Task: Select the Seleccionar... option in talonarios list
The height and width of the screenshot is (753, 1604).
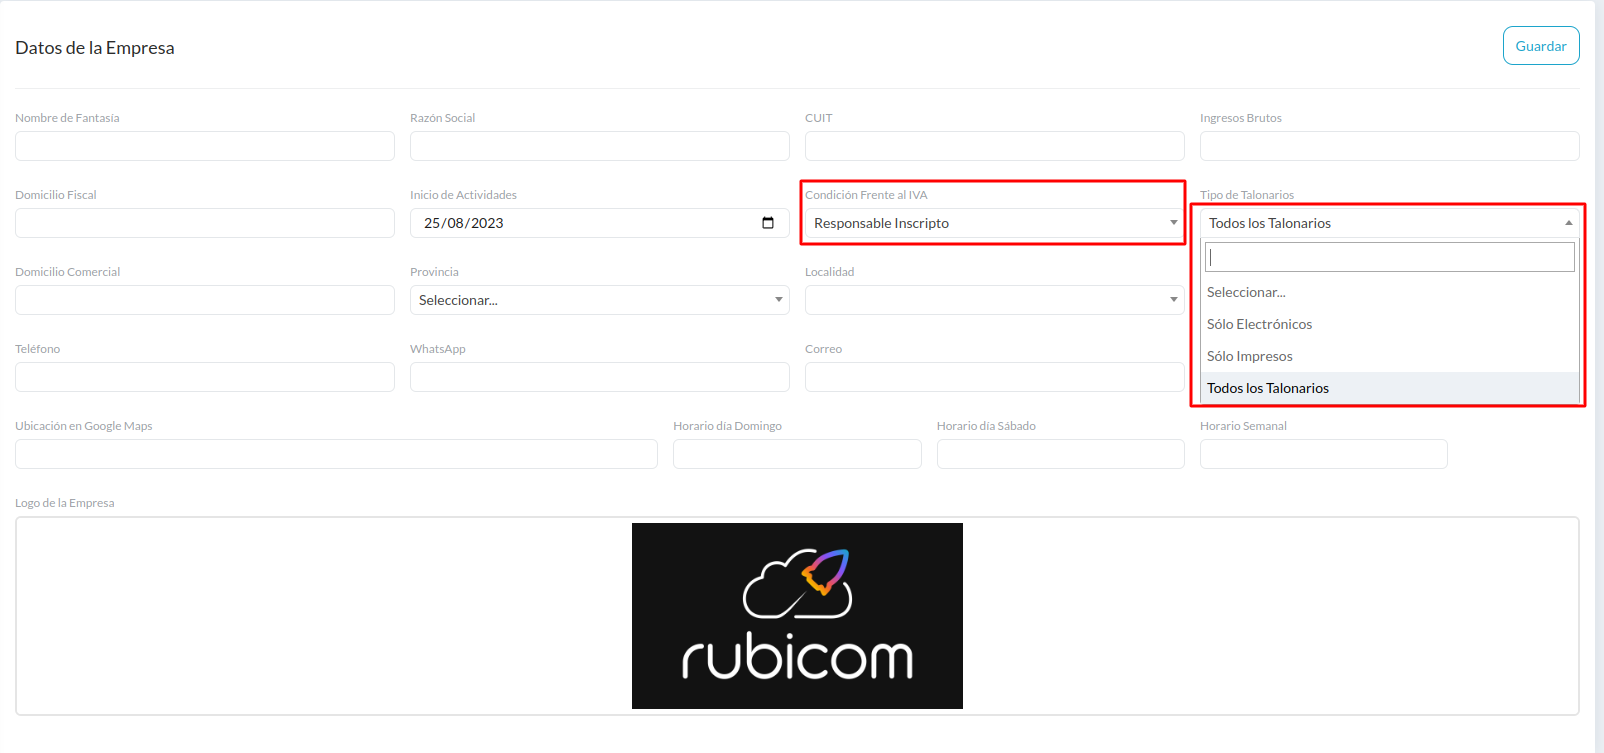Action: [1246, 292]
